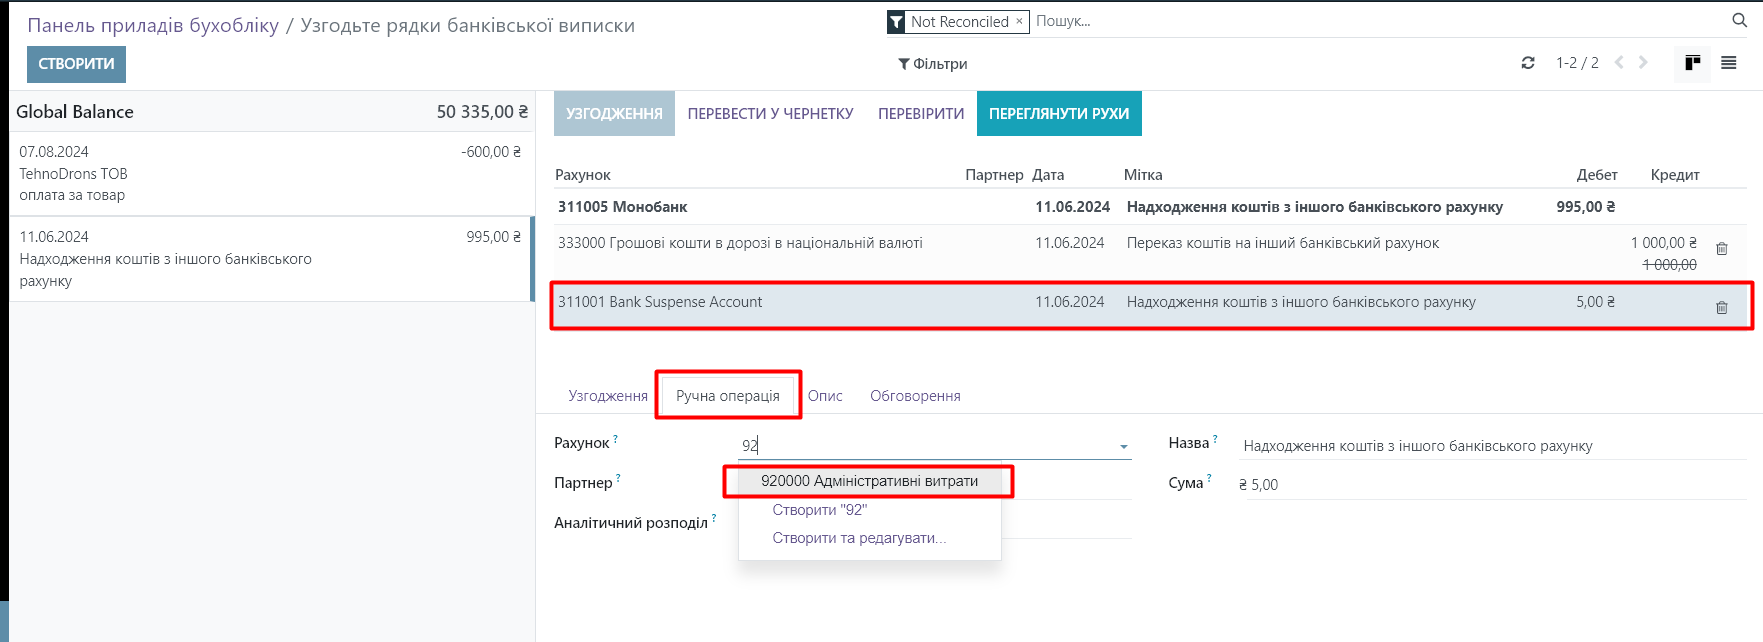The height and width of the screenshot is (642, 1763).
Task: Open the Фільтри dropdown
Action: tap(932, 64)
